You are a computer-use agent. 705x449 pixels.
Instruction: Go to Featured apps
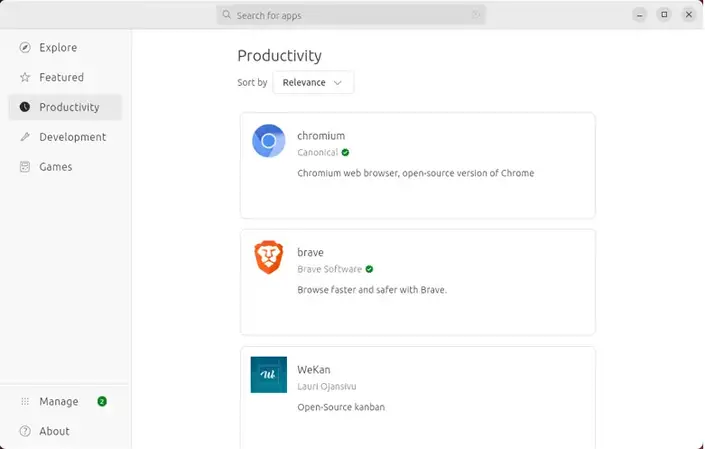click(65, 77)
